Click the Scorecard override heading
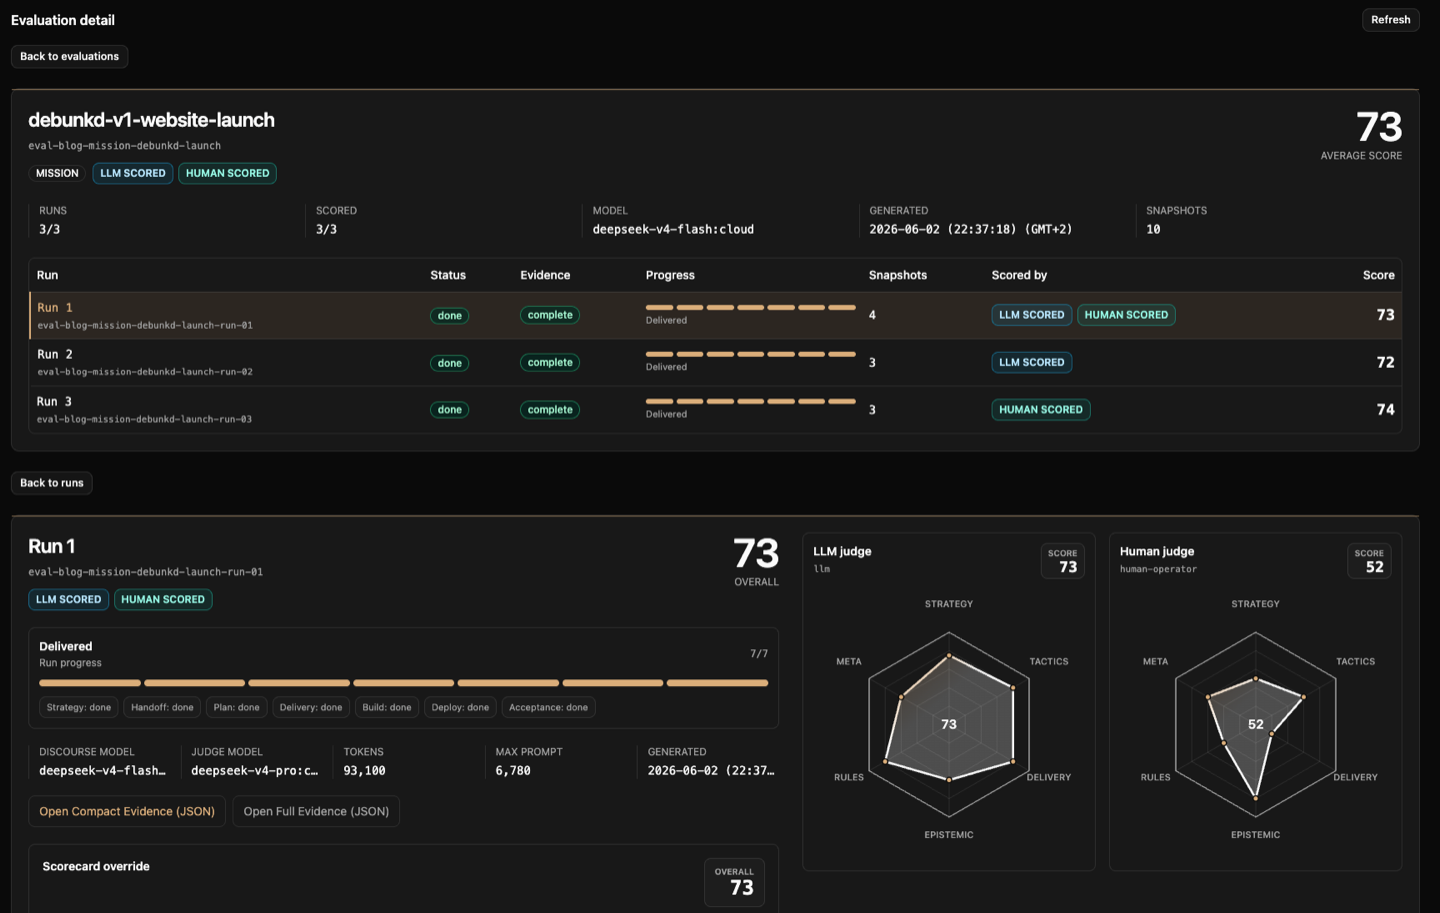1440x913 pixels. 96,866
